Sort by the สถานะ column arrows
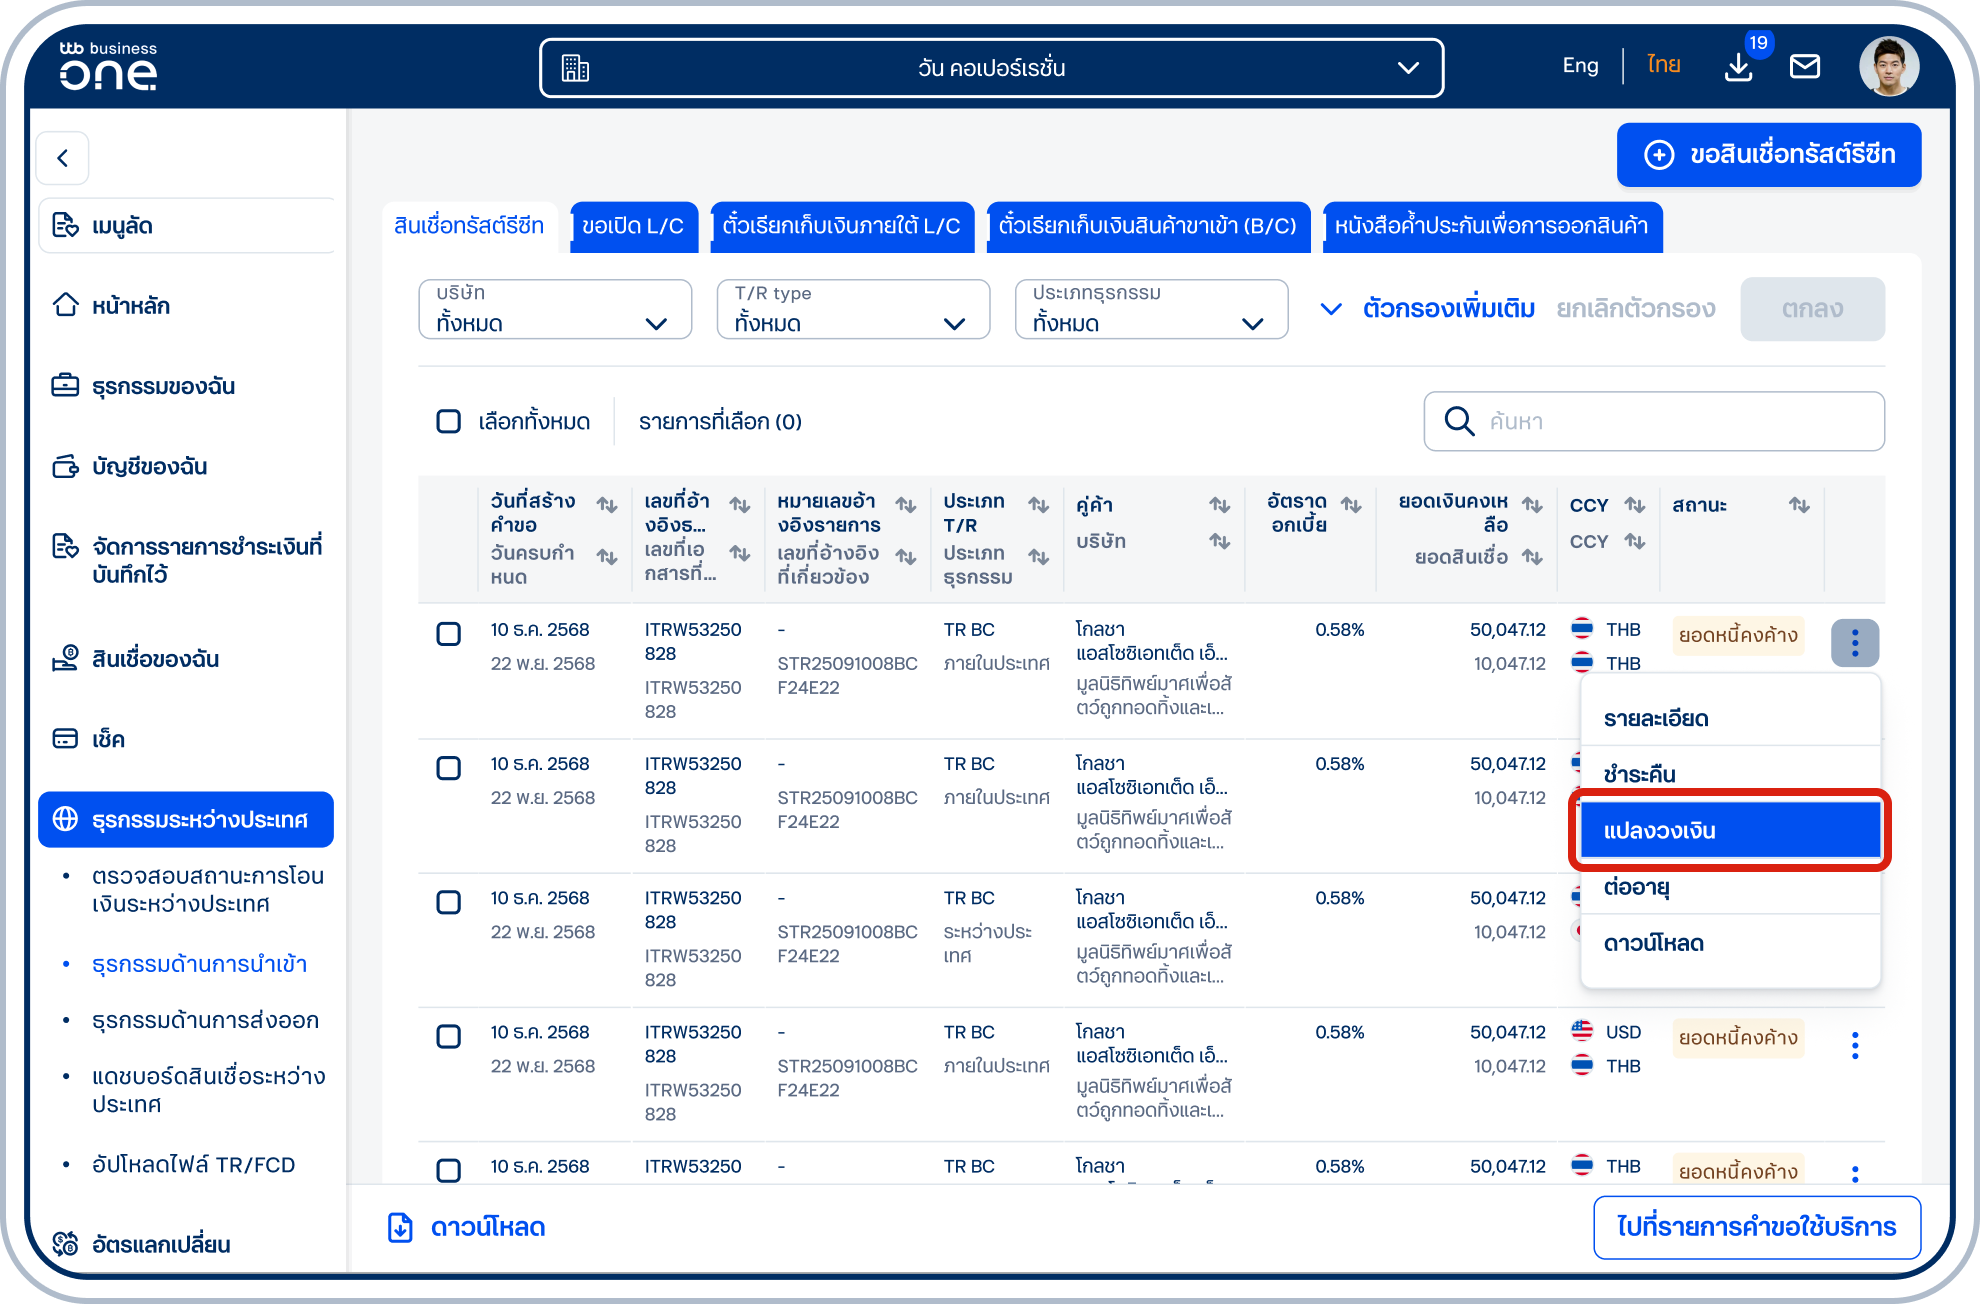 [1799, 505]
